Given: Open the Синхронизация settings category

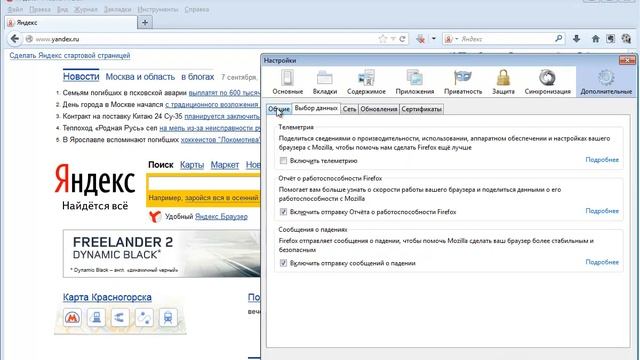Looking at the screenshot, I should tap(547, 82).
